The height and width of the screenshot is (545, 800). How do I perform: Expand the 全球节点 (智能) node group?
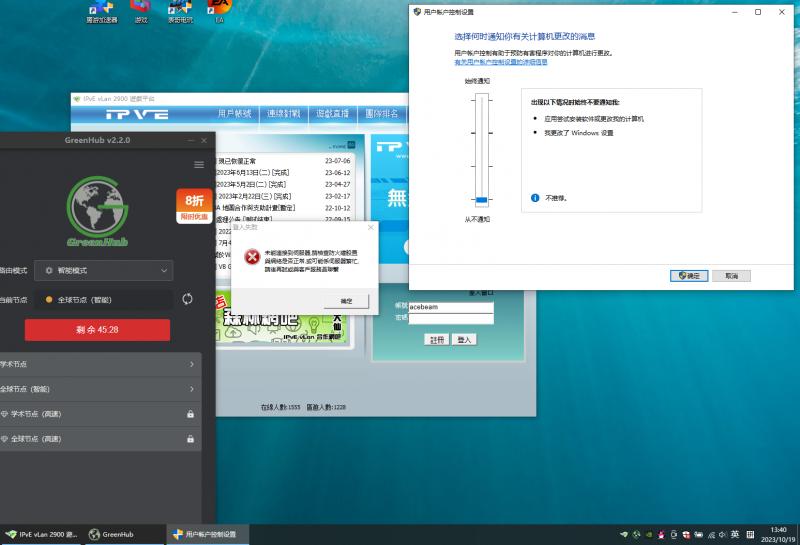coord(191,389)
